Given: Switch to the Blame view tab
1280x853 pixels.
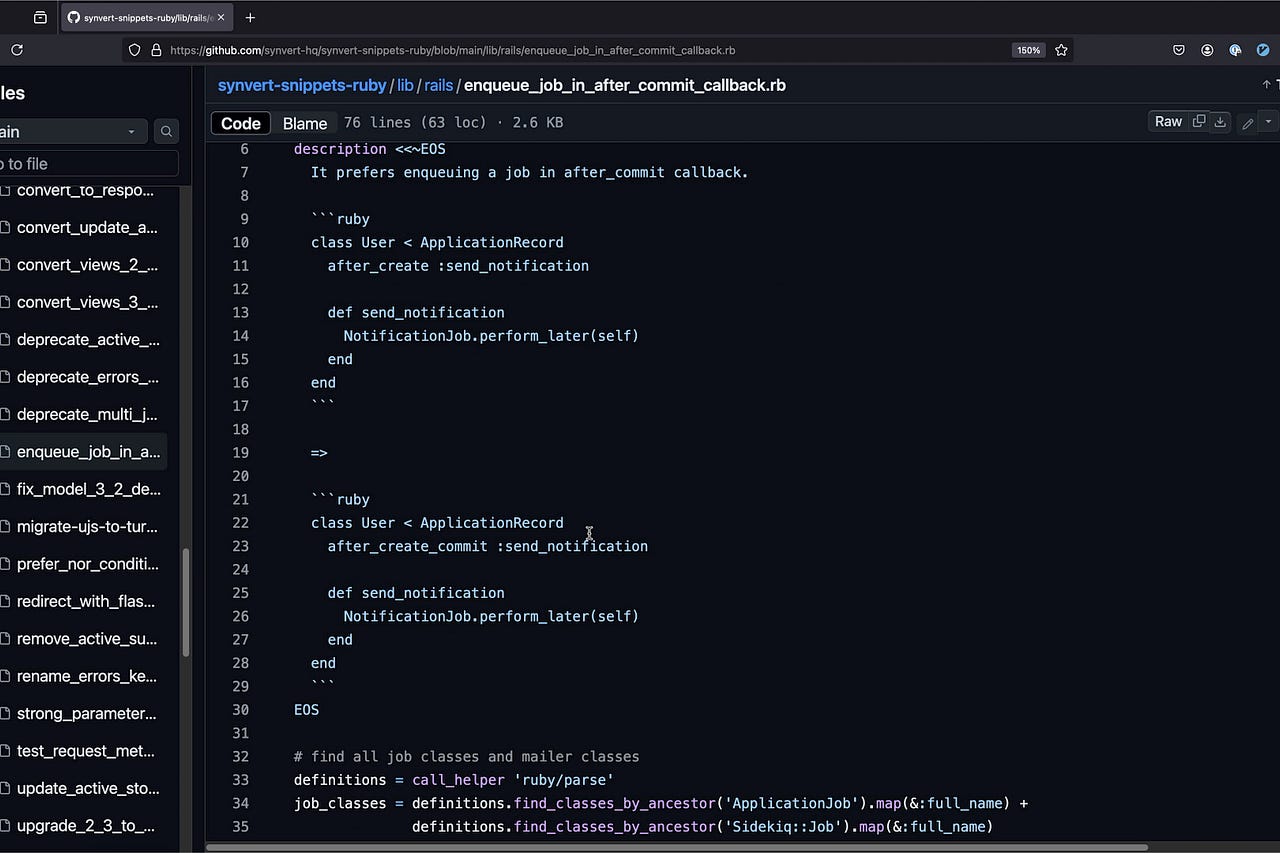Looking at the screenshot, I should pos(305,123).
